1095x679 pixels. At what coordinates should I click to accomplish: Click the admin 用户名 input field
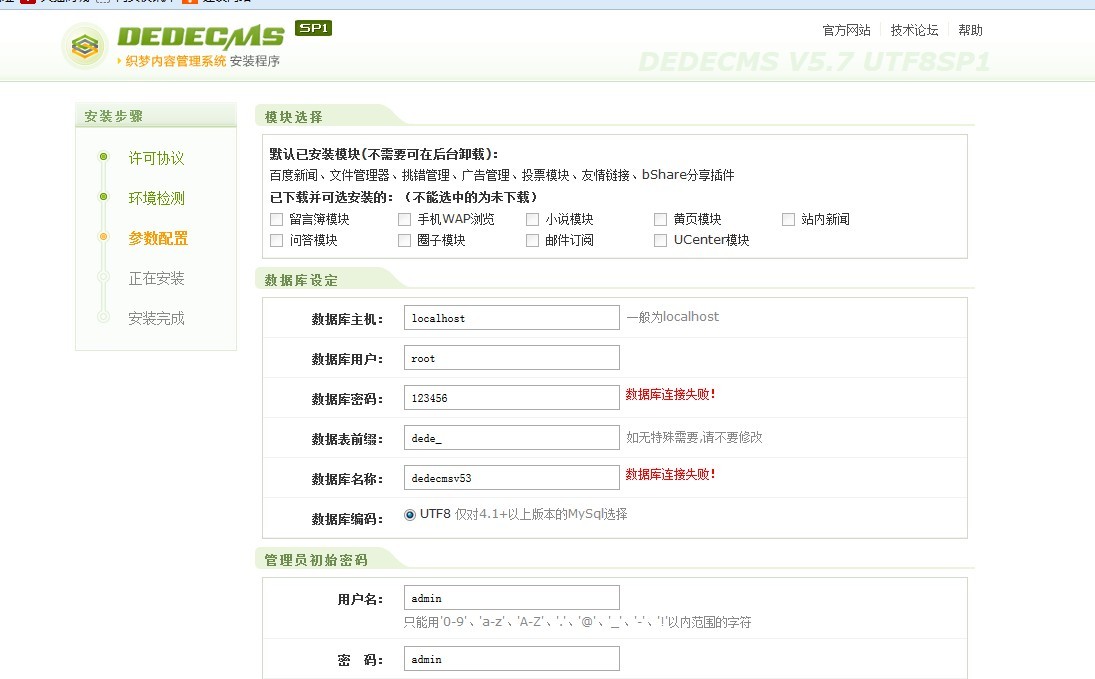[511, 598]
